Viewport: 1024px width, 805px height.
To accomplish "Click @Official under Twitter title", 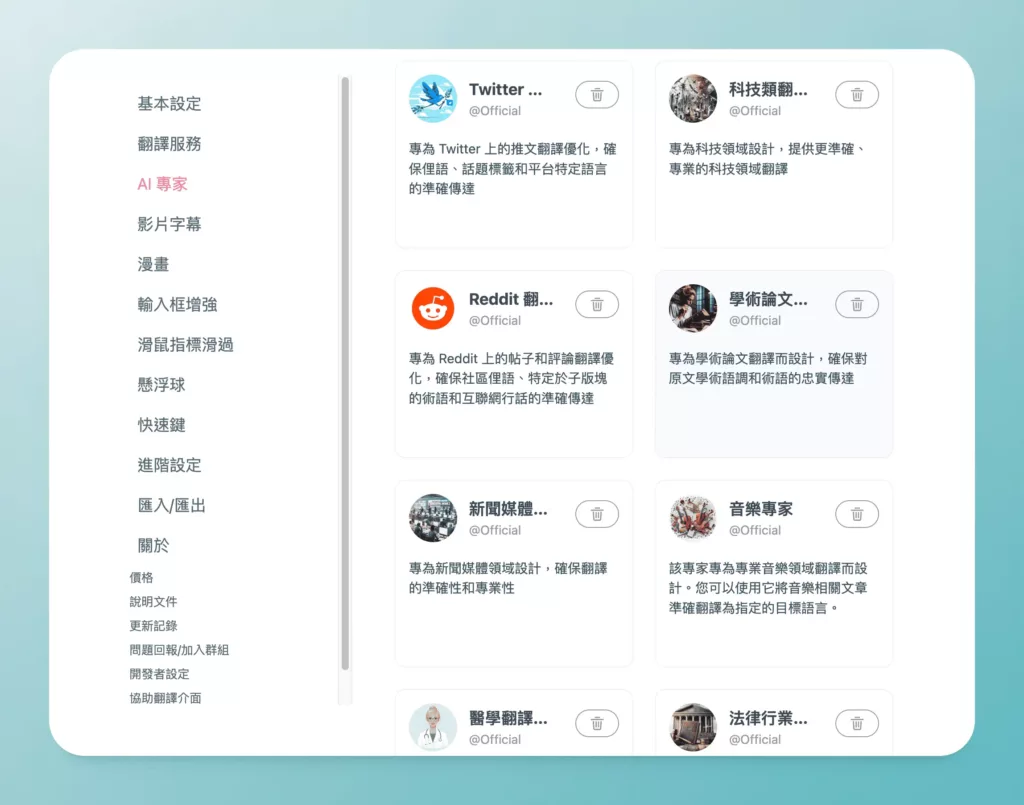I will [495, 111].
